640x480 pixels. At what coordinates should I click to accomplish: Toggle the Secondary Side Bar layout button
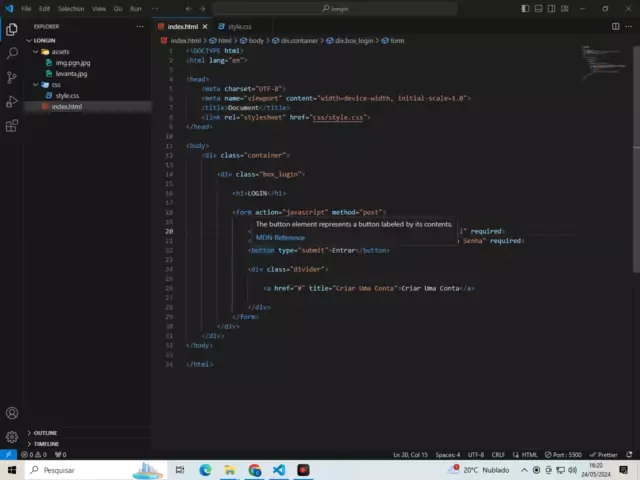(552, 8)
